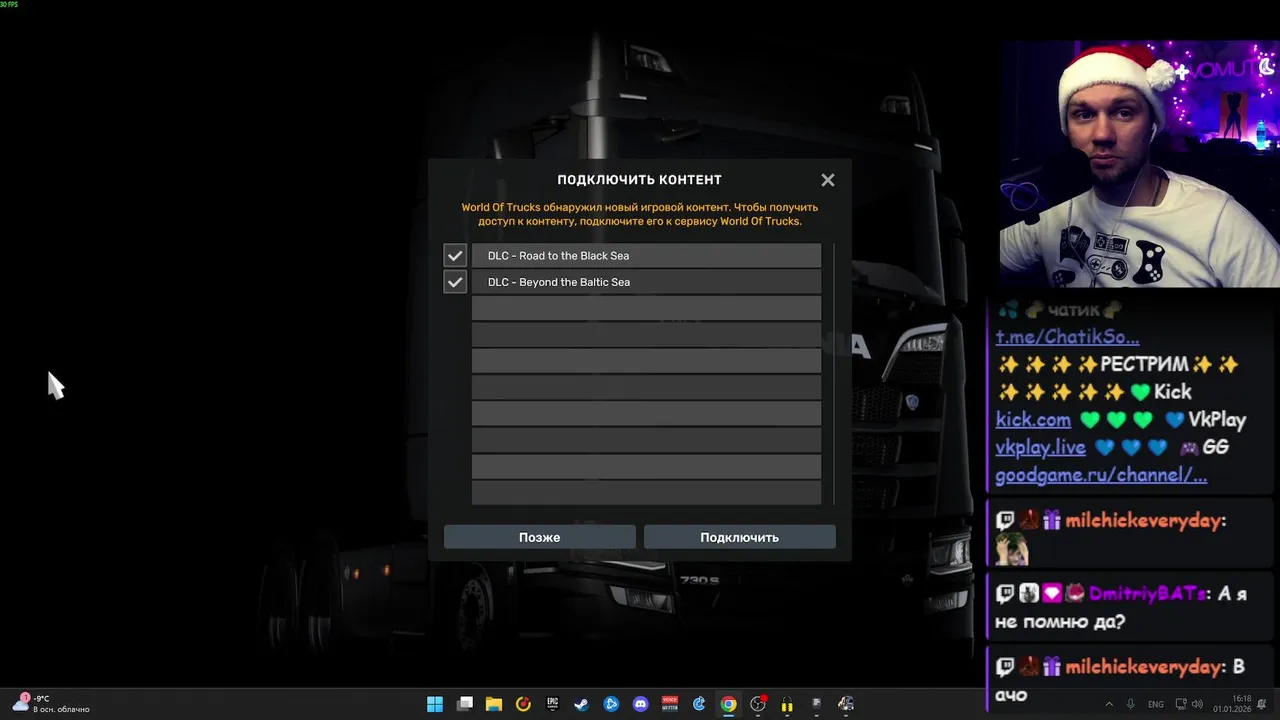The image size is (1280, 720).
Task: Click the DLC list scrollbar
Action: [832, 374]
